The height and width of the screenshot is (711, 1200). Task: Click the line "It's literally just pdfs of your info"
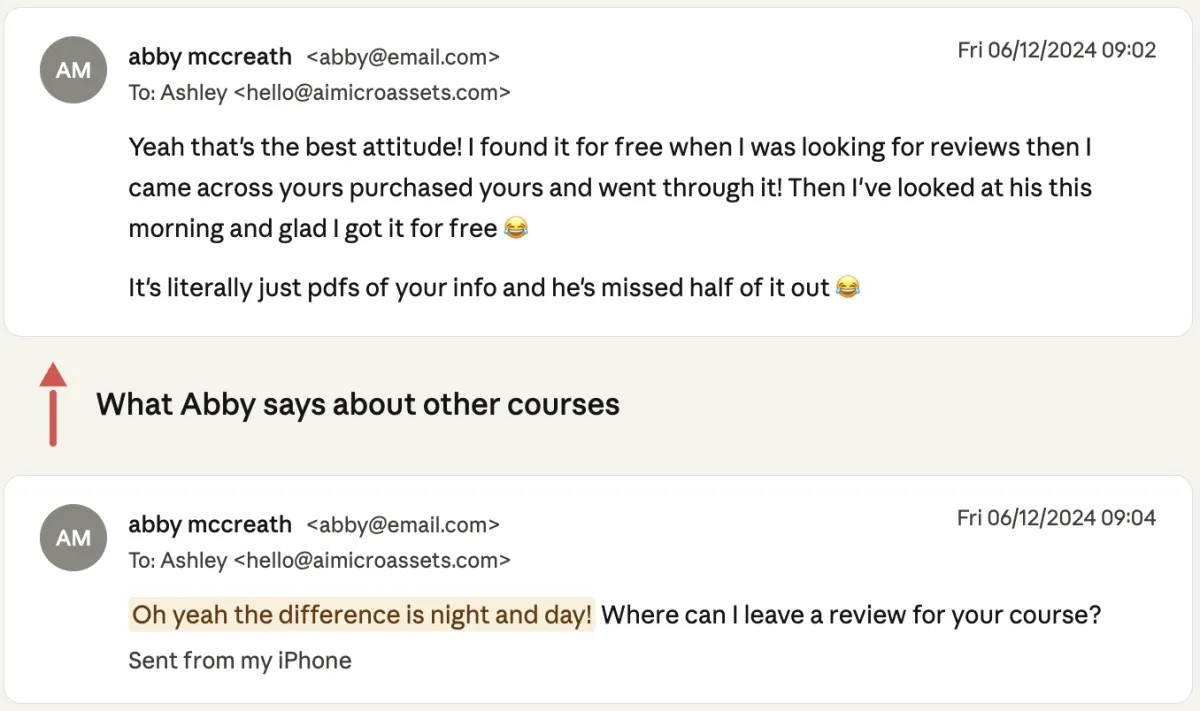coord(478,288)
